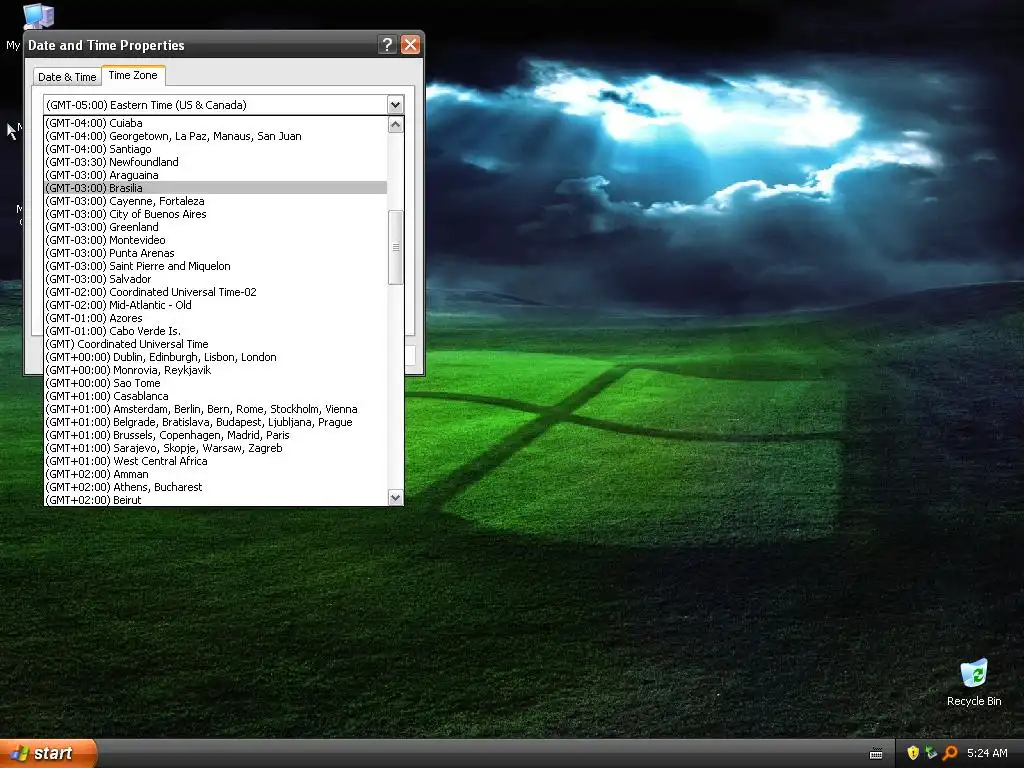1024x768 pixels.
Task: Select (GMT-03:00) Araguaina
Action: [x=216, y=175]
